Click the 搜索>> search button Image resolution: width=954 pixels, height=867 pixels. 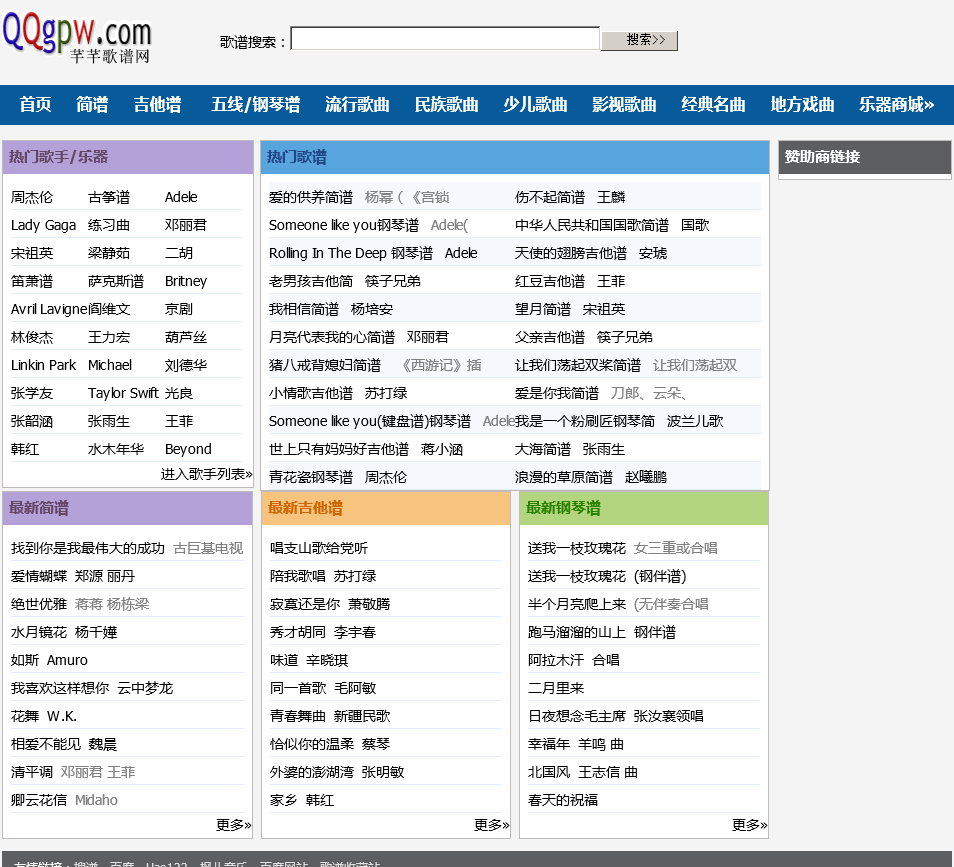(639, 40)
